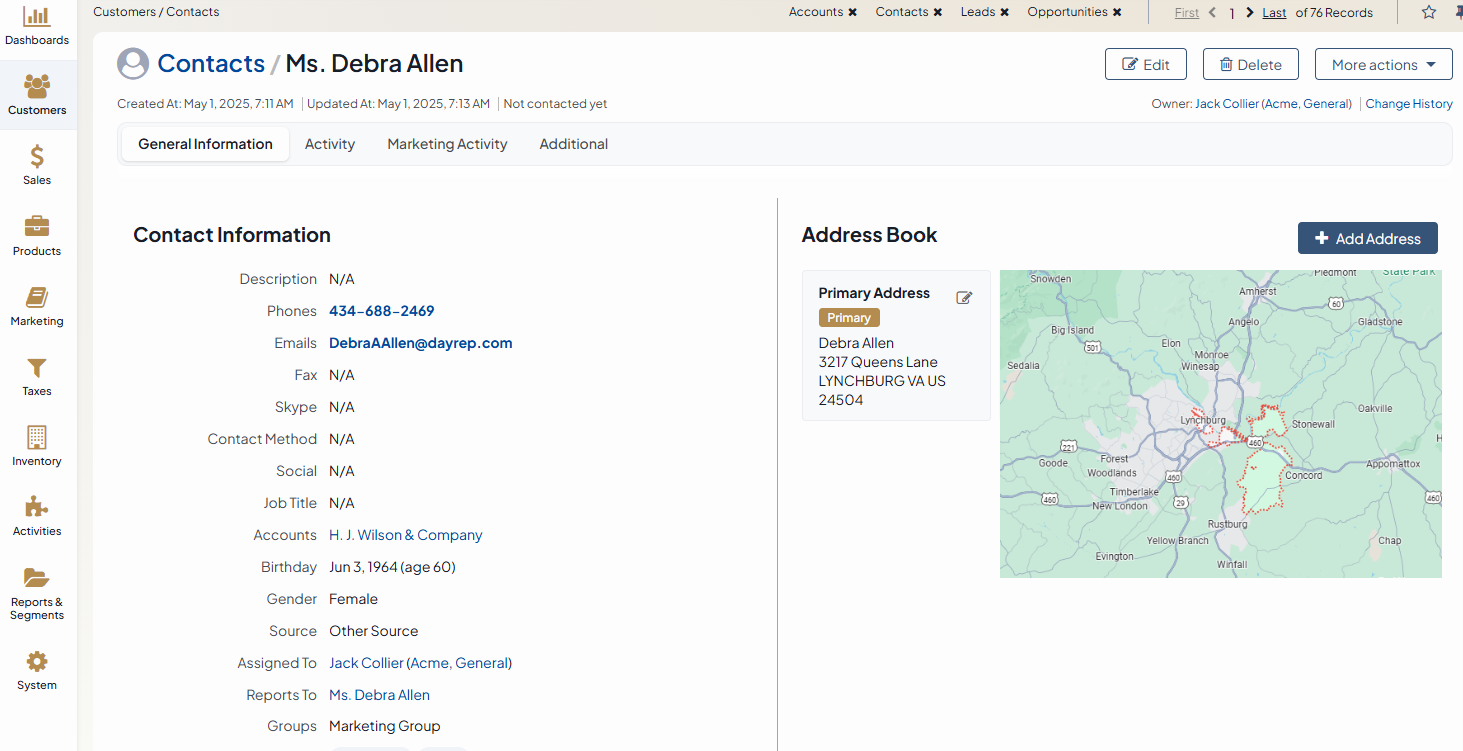The image size is (1463, 751).
Task: Open the Marketing sidebar icon
Action: click(37, 298)
